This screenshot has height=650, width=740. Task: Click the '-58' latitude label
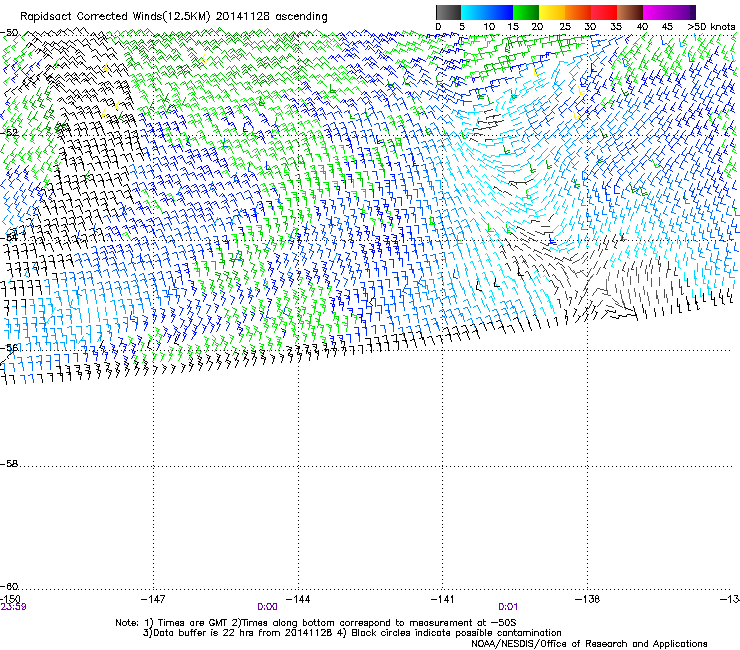[9, 464]
